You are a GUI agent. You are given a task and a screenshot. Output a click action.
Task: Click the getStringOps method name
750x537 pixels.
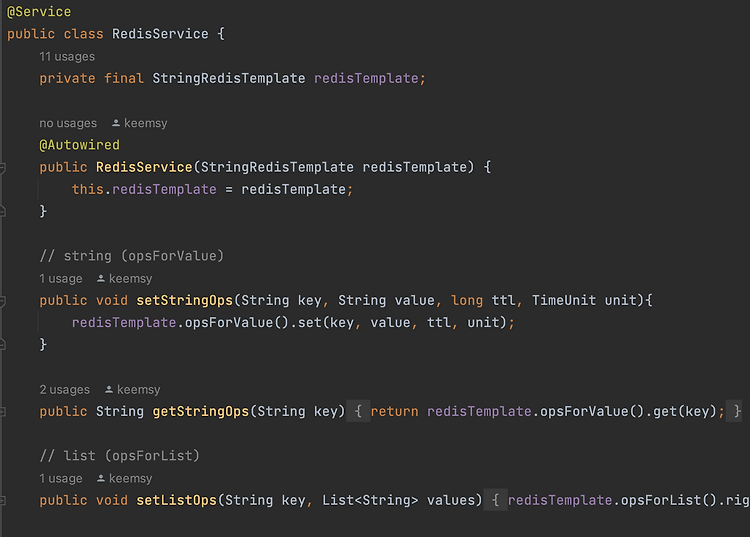point(201,411)
